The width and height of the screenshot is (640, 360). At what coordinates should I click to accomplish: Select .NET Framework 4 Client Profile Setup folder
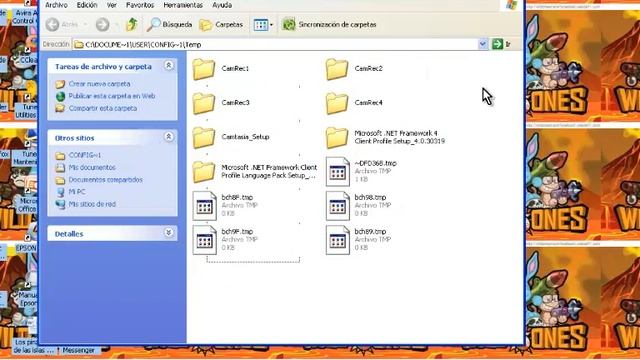[x=337, y=137]
